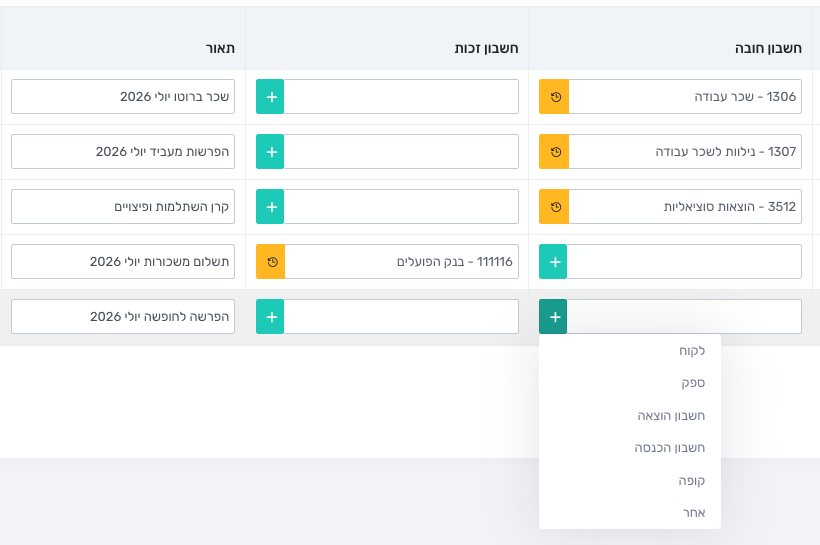
Task: Open credit account plus in שכר ברוטו row
Action: (270, 97)
